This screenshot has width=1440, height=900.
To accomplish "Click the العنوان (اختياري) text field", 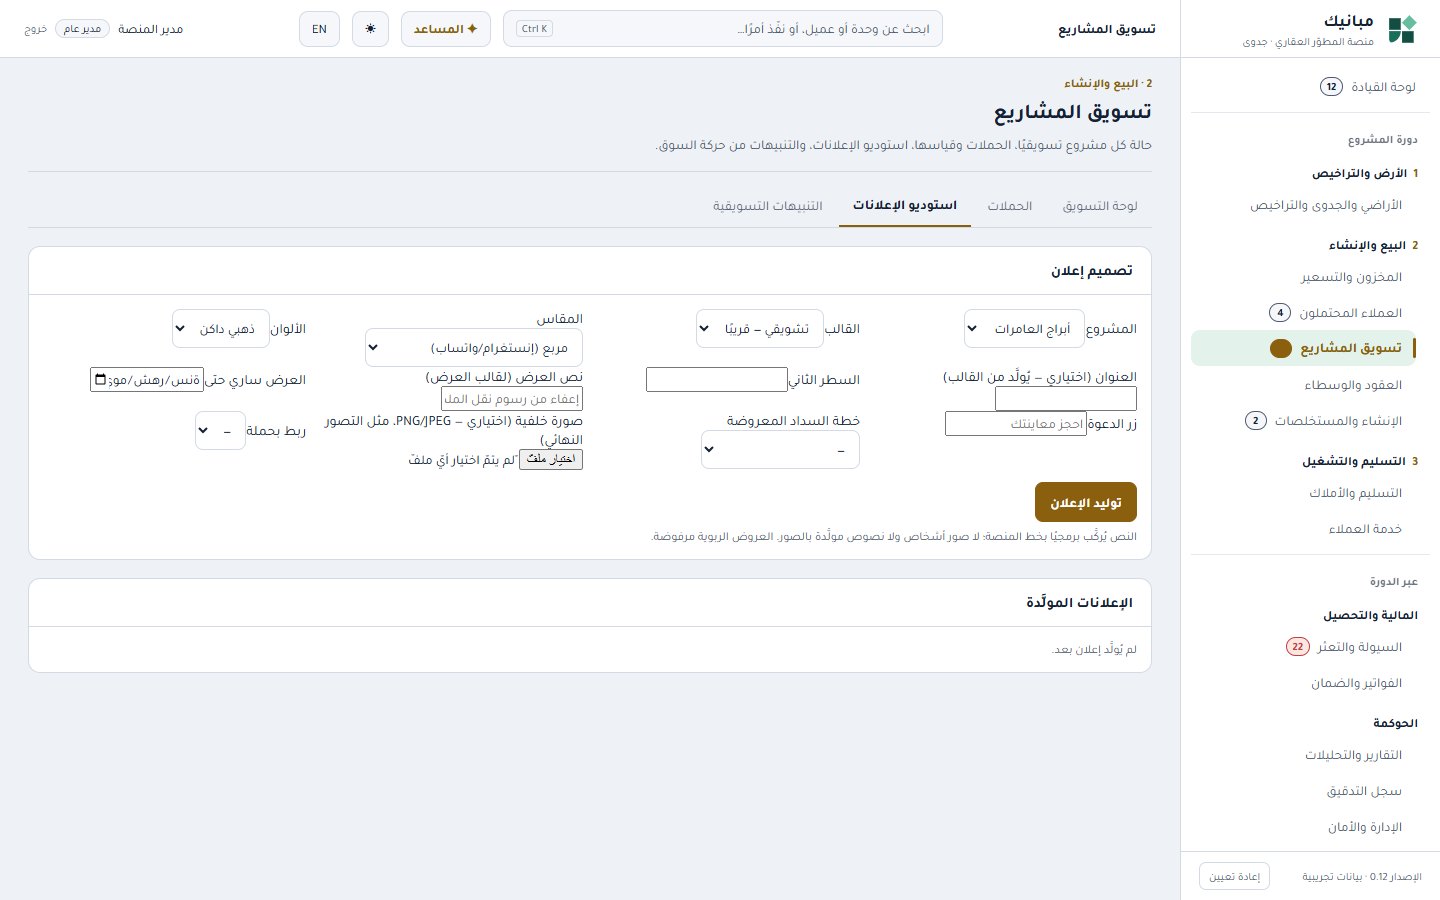I will [1066, 399].
